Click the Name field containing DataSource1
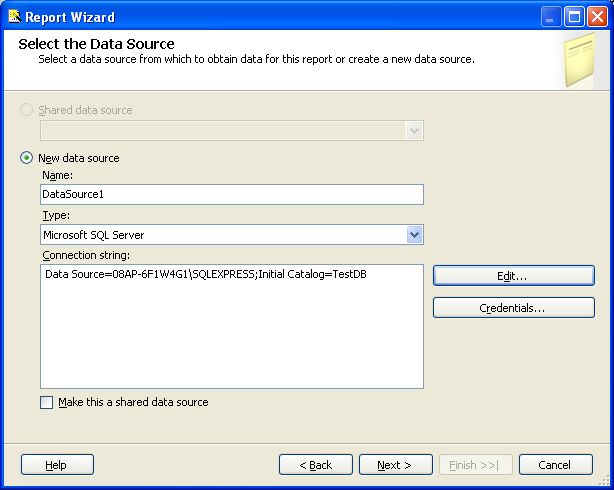 pos(231,195)
